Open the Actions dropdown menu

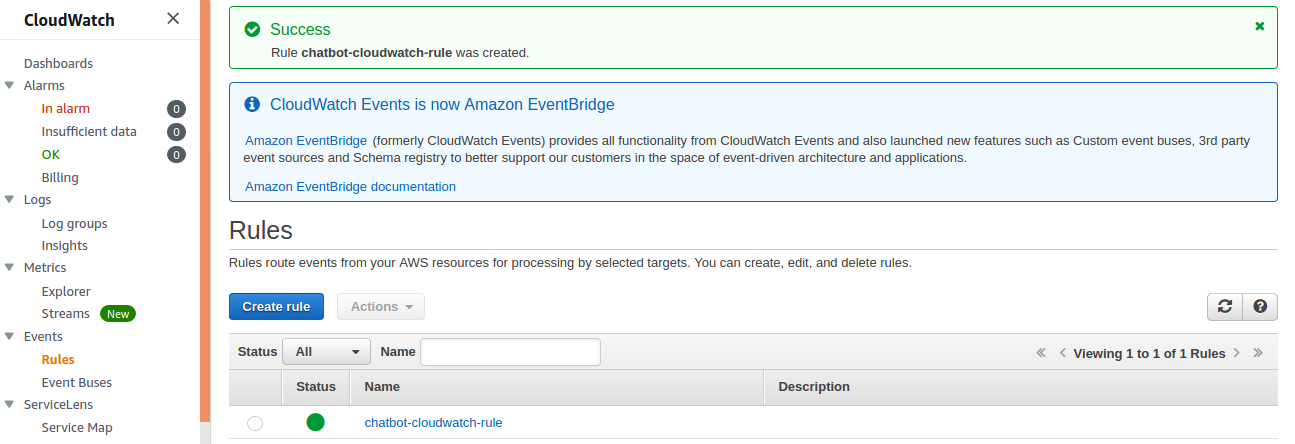381,307
